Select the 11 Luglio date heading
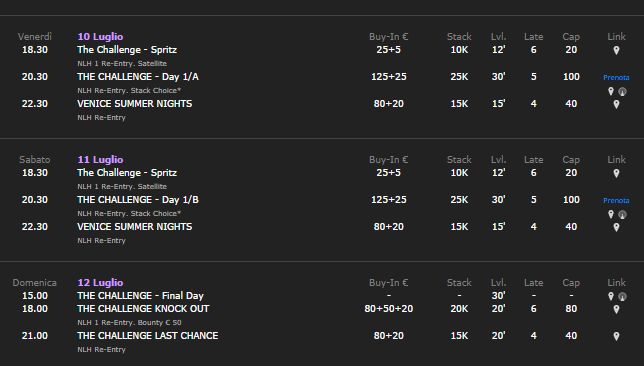Screen dimensions: 644x366 coord(100,159)
